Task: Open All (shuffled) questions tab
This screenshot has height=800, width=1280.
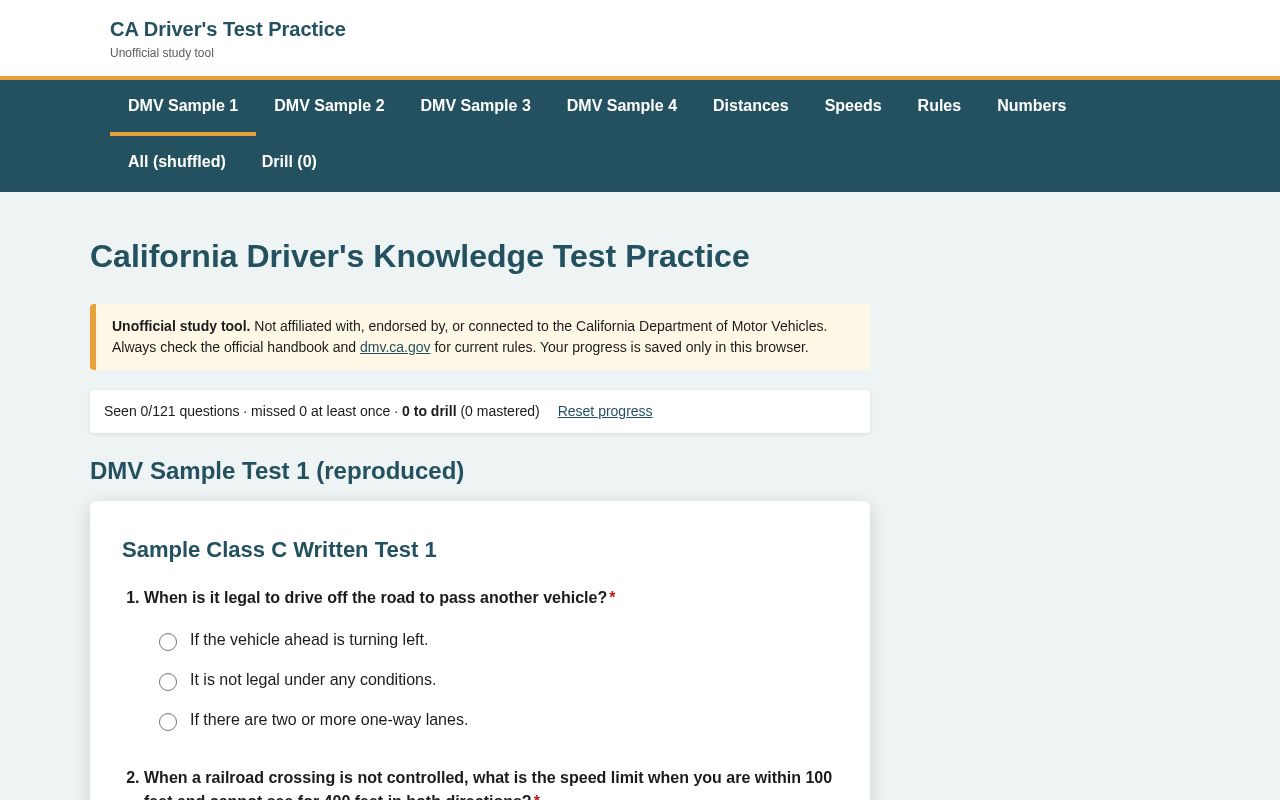Action: click(177, 162)
